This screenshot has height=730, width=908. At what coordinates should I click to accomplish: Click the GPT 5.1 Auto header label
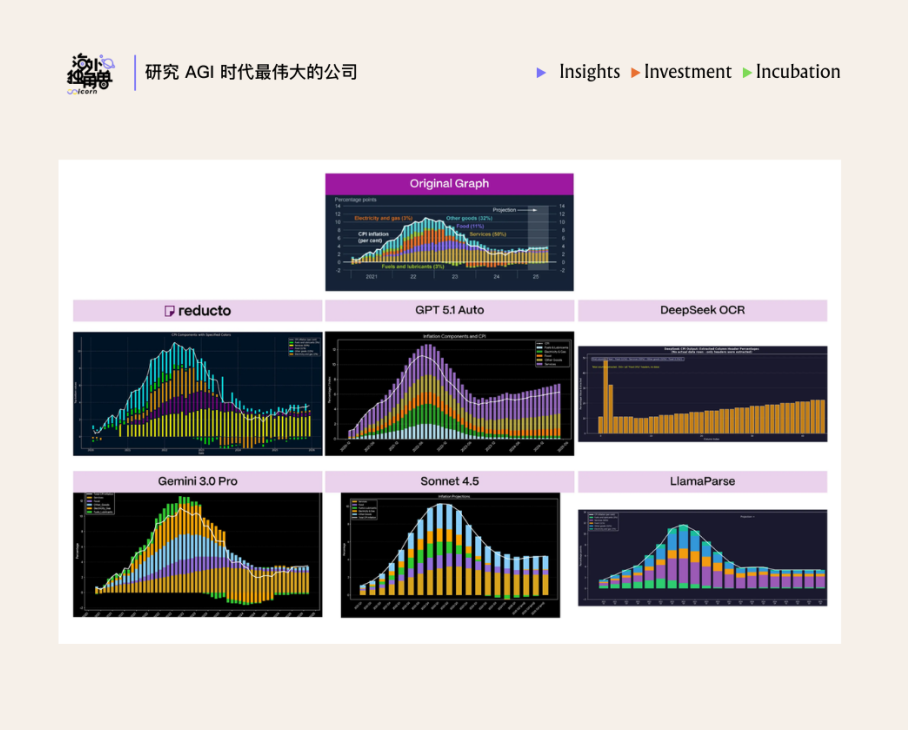(x=449, y=310)
